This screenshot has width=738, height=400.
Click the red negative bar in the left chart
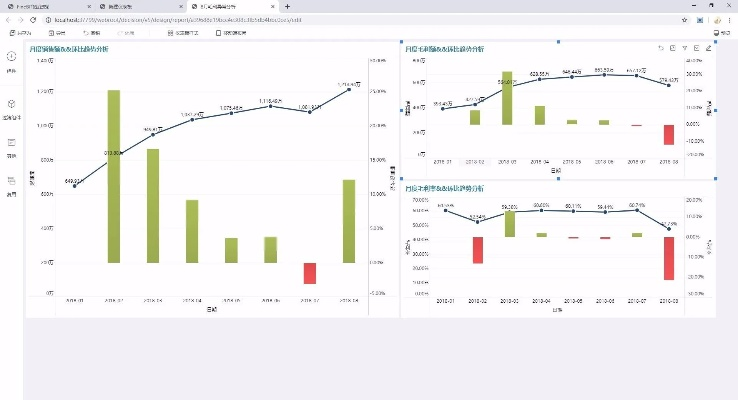click(x=310, y=273)
